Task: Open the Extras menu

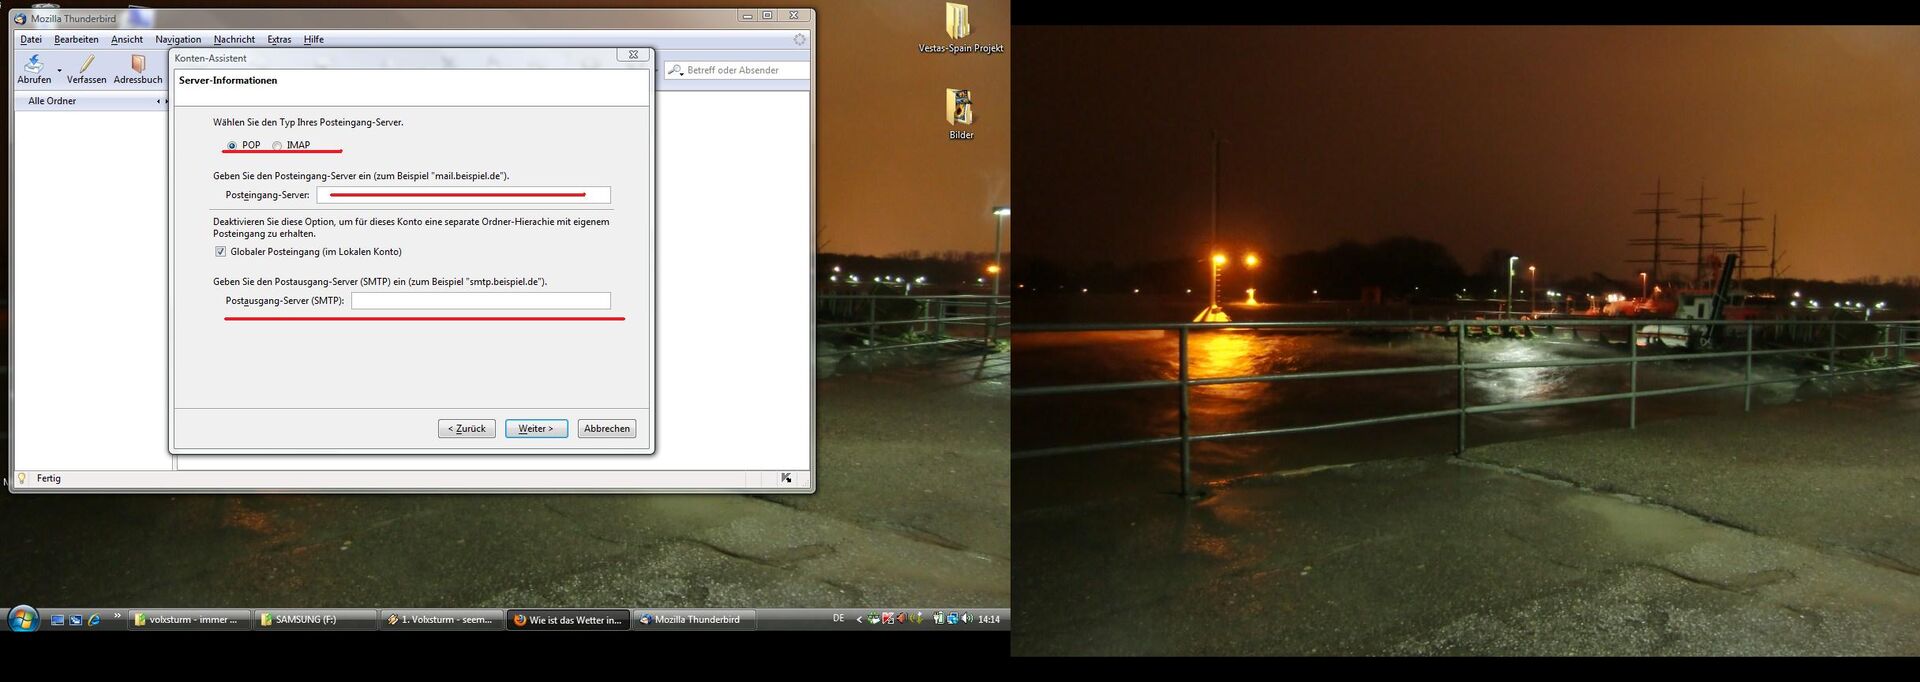Action: (x=279, y=40)
